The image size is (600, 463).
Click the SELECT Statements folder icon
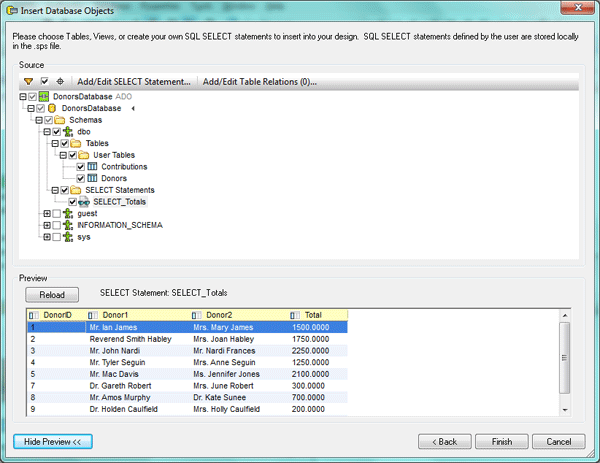76,190
